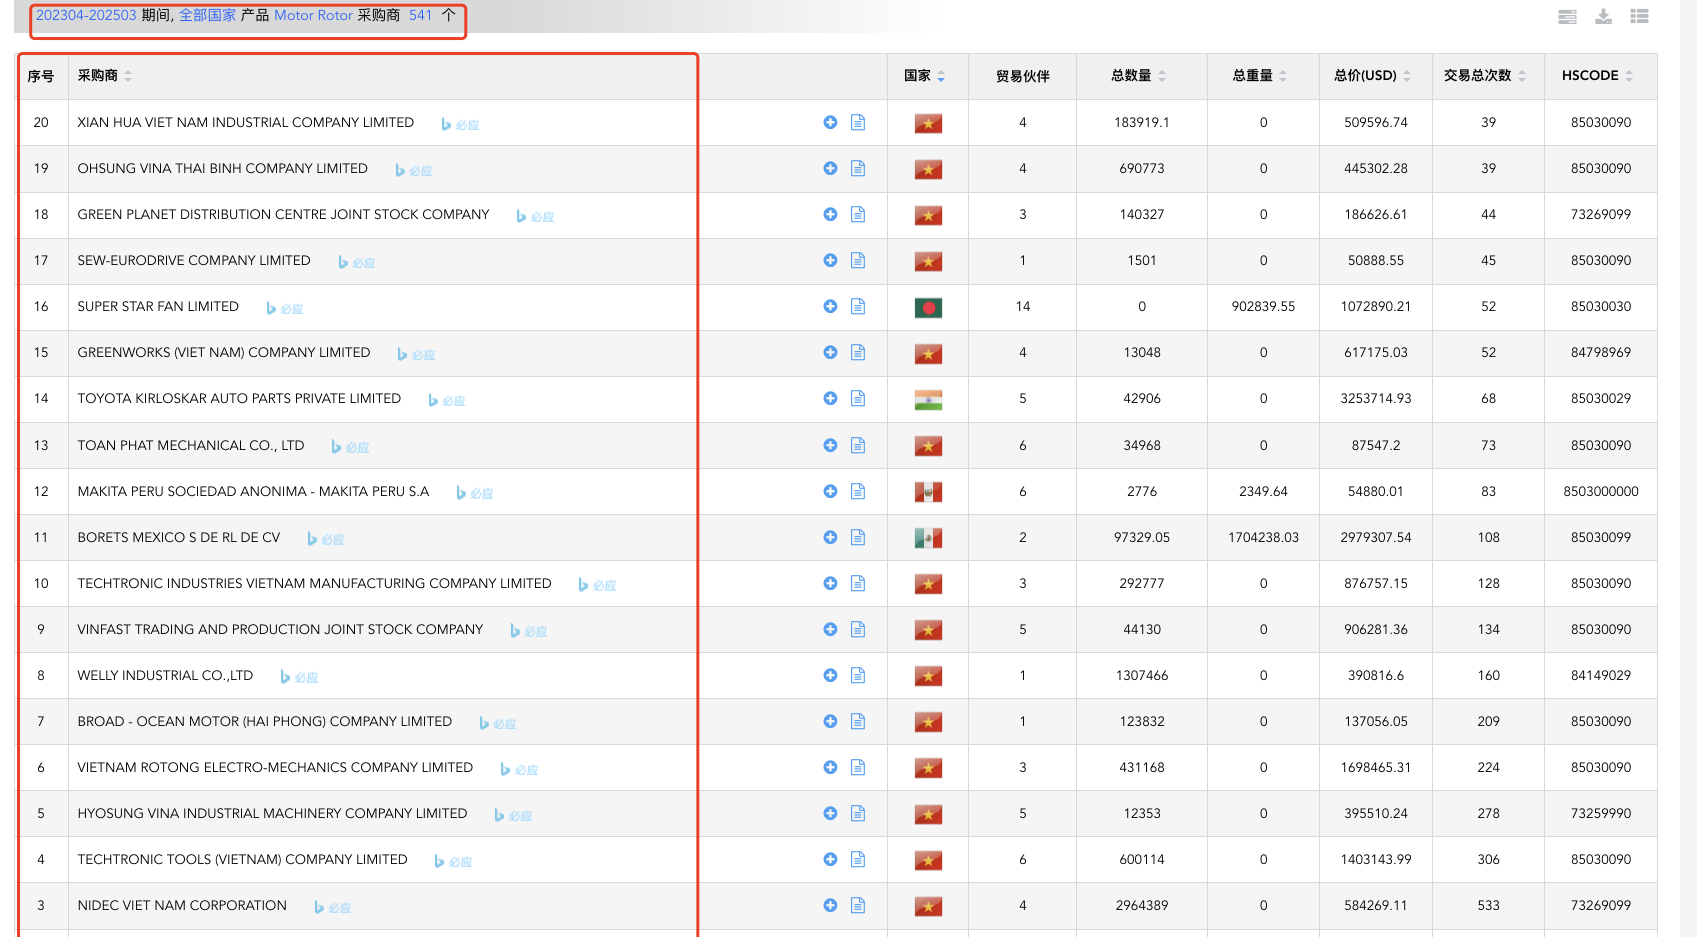Select VINFAST TRADING AND PRODUCTION company name
The width and height of the screenshot is (1697, 937).
280,629
